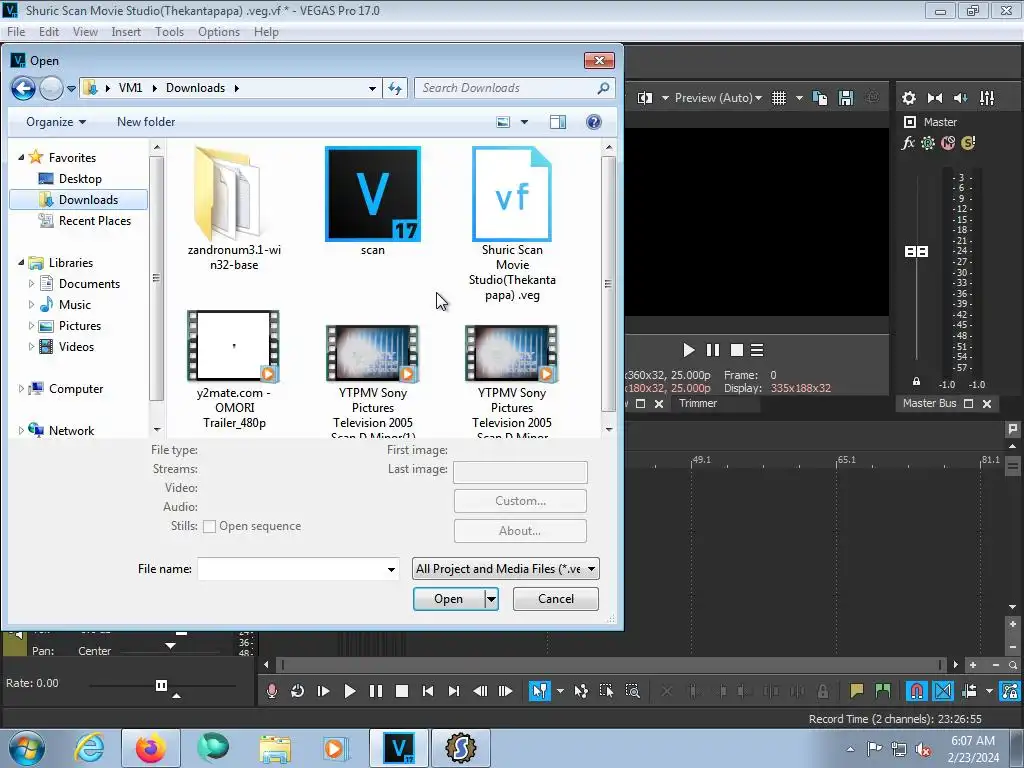Image resolution: width=1024 pixels, height=768 pixels.
Task: Click Stop in the Video Preview panel
Action: tap(737, 350)
